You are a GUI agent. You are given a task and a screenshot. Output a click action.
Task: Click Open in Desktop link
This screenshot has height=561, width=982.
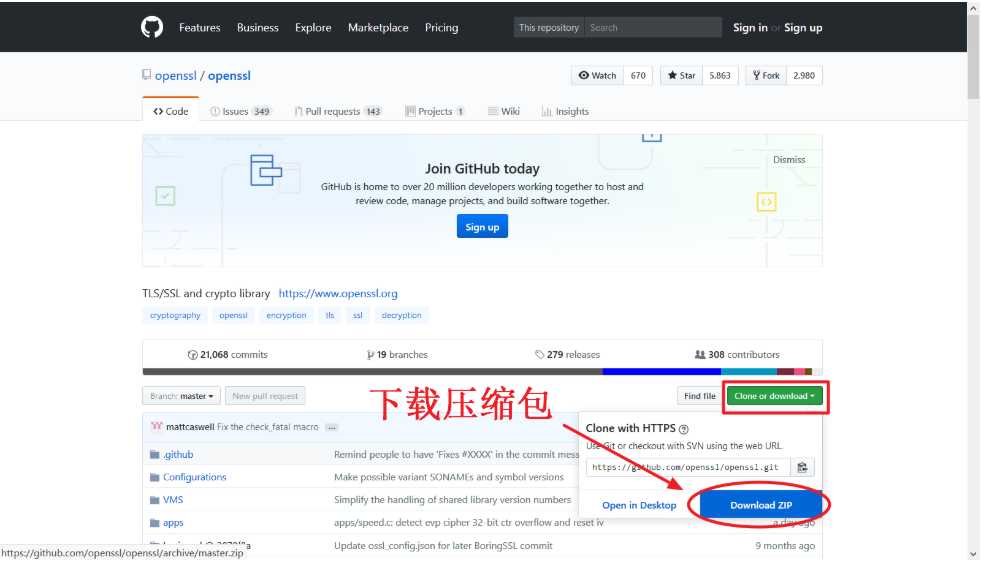click(x=639, y=505)
